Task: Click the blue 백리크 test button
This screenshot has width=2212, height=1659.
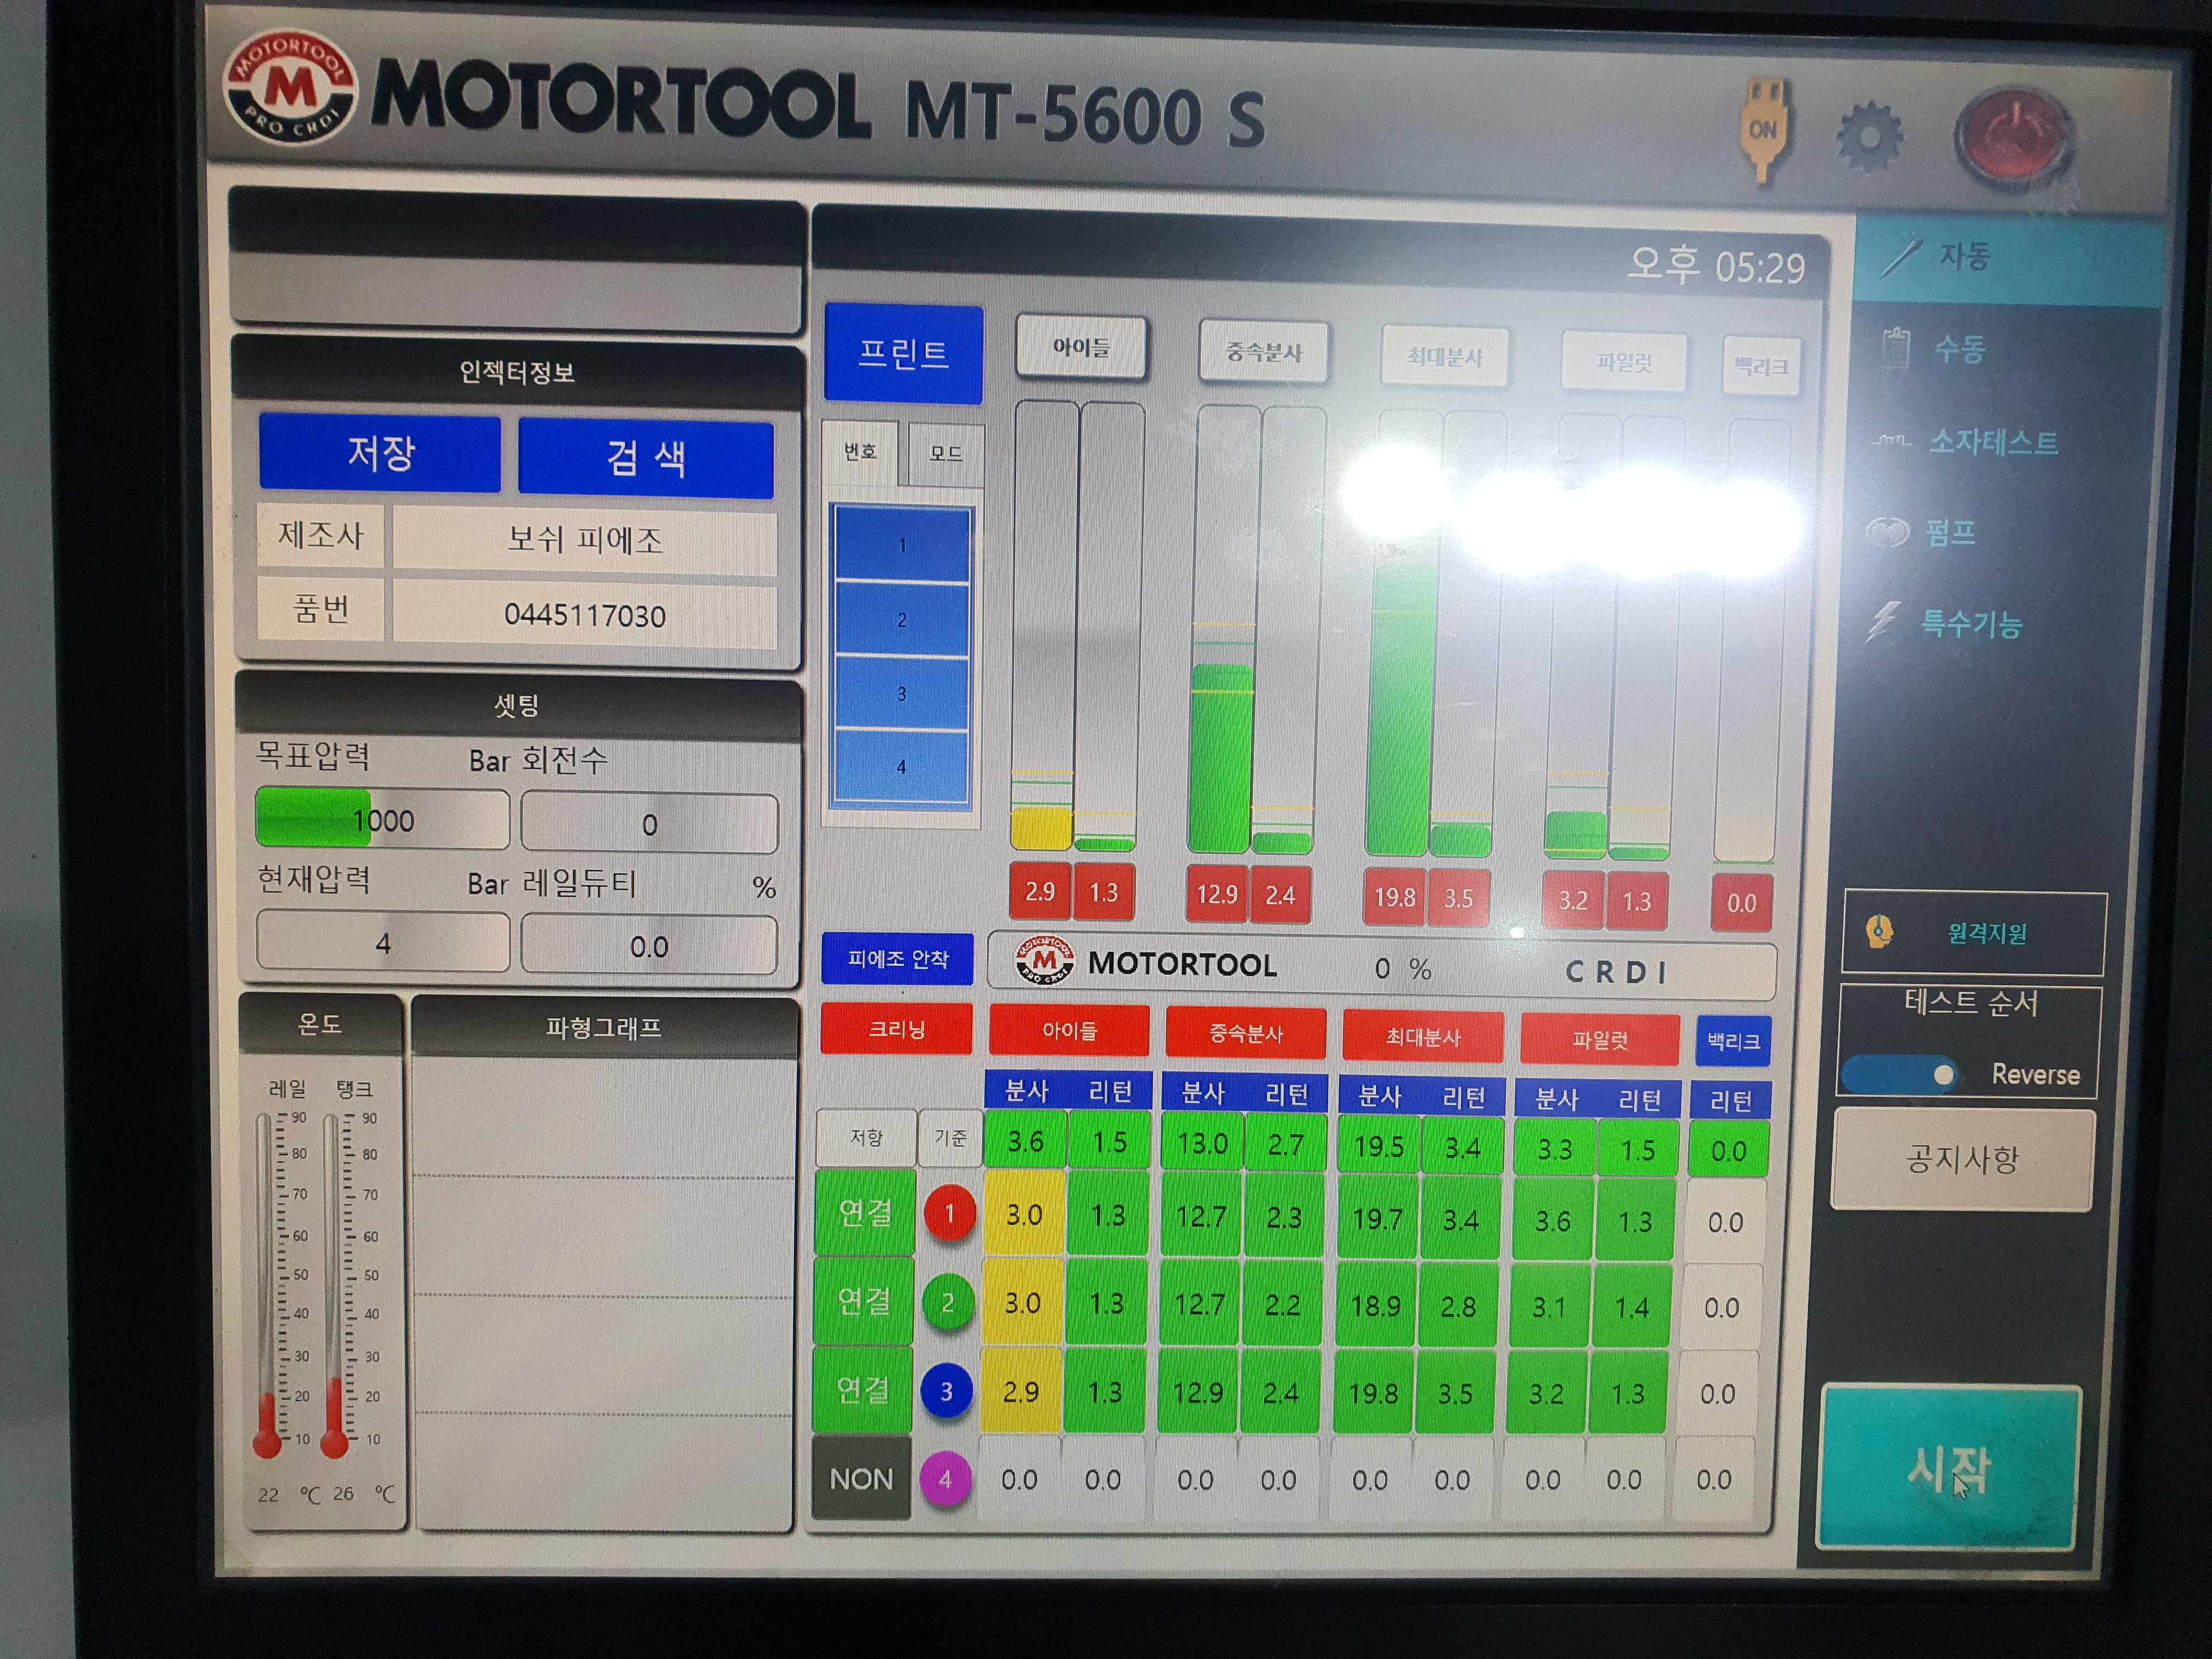Action: click(1733, 1041)
